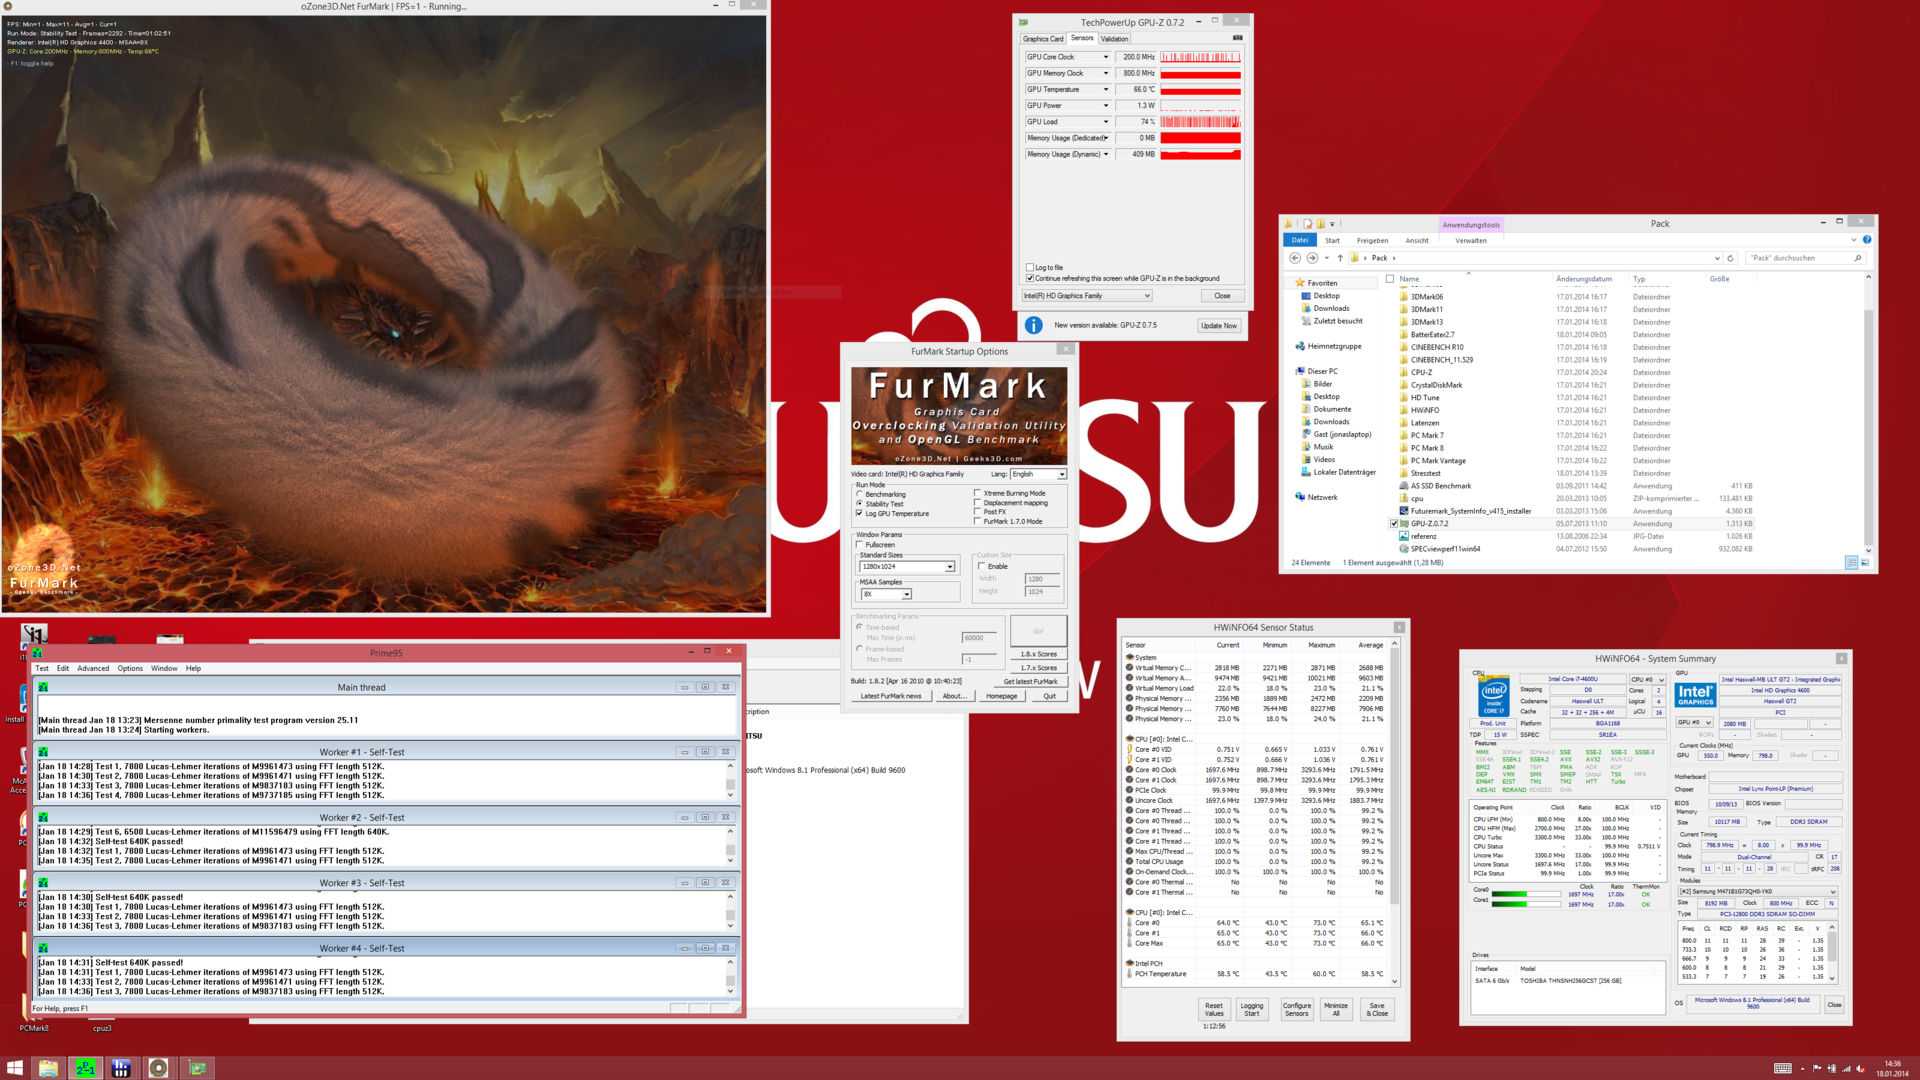The height and width of the screenshot is (1080, 1920).
Task: Go up one folder level in Explorer
Action: [x=1341, y=258]
